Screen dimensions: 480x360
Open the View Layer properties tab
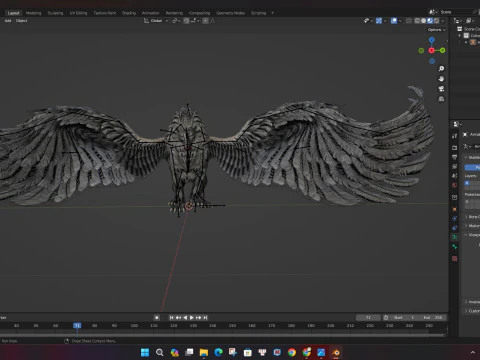(455, 166)
